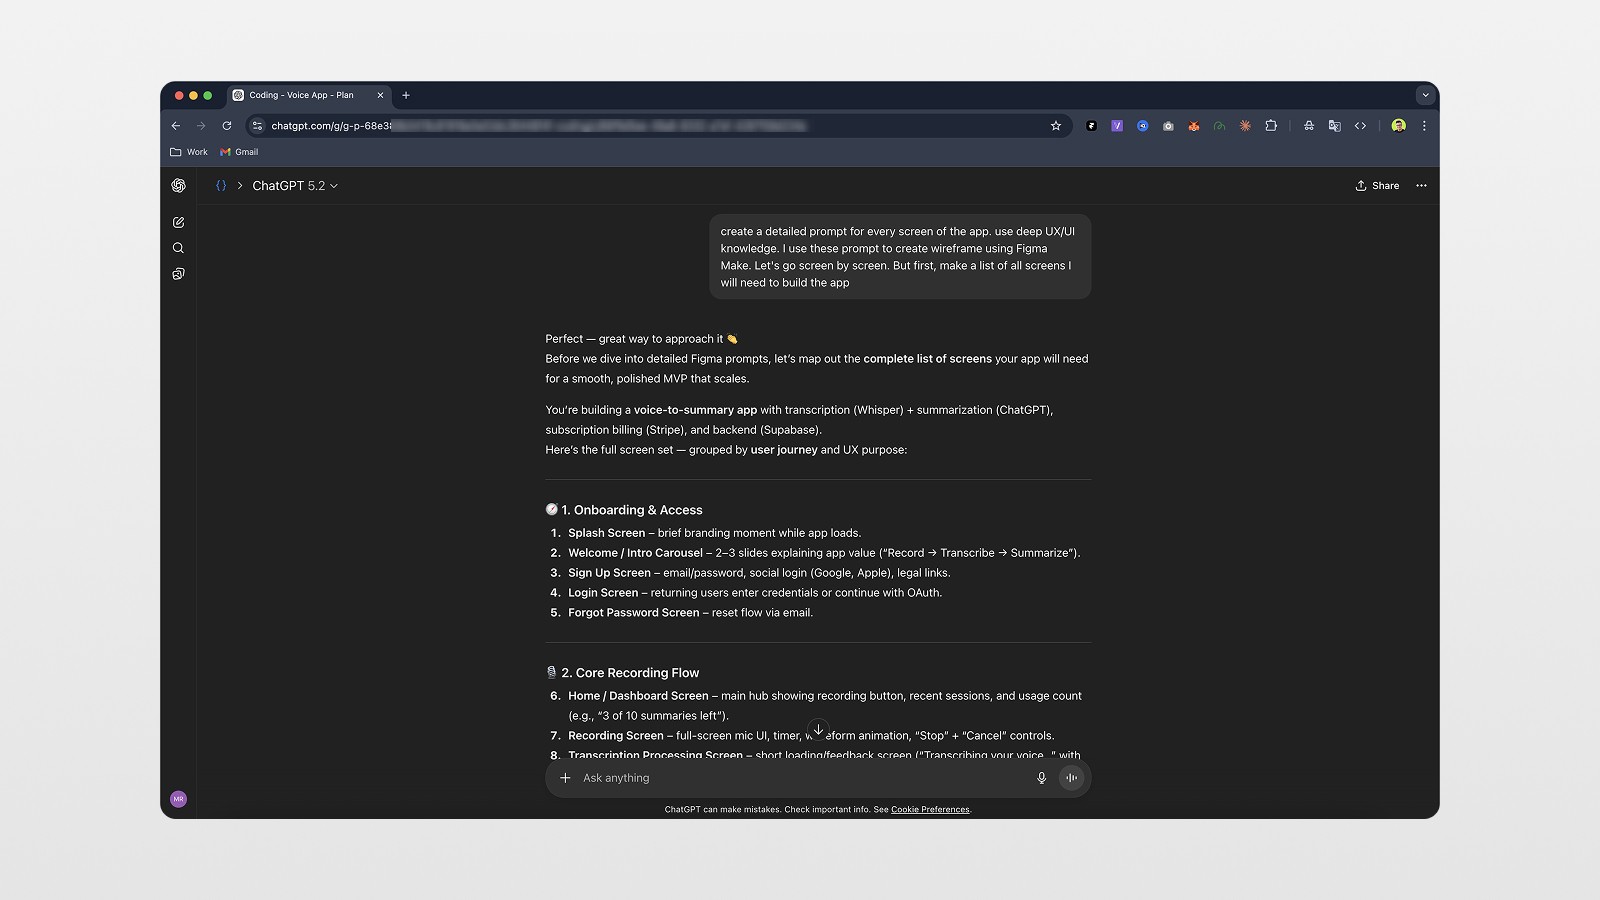Open the Framer extension icon
Viewport: 1600px width, 900px height.
(x=1091, y=126)
